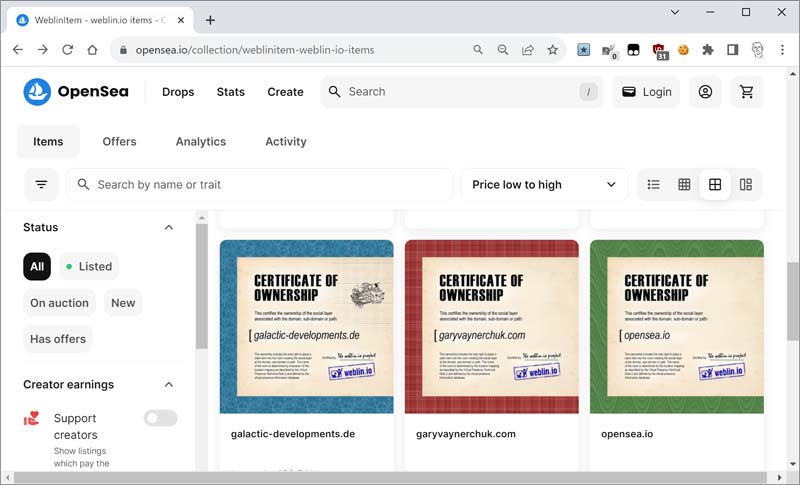
Task: Filter by Listed status
Action: click(x=89, y=266)
